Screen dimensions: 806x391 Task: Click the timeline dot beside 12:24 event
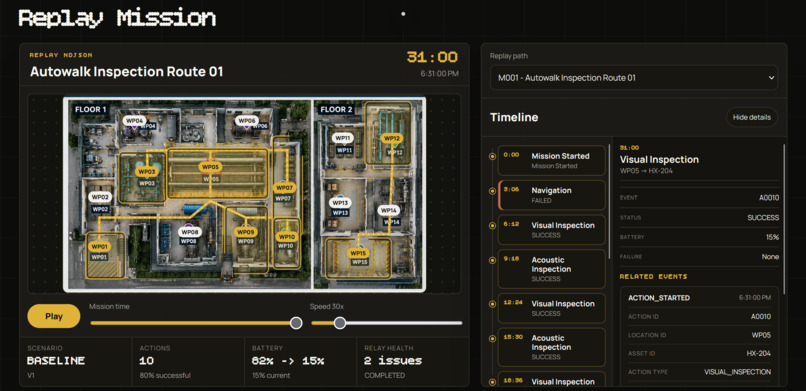(492, 304)
